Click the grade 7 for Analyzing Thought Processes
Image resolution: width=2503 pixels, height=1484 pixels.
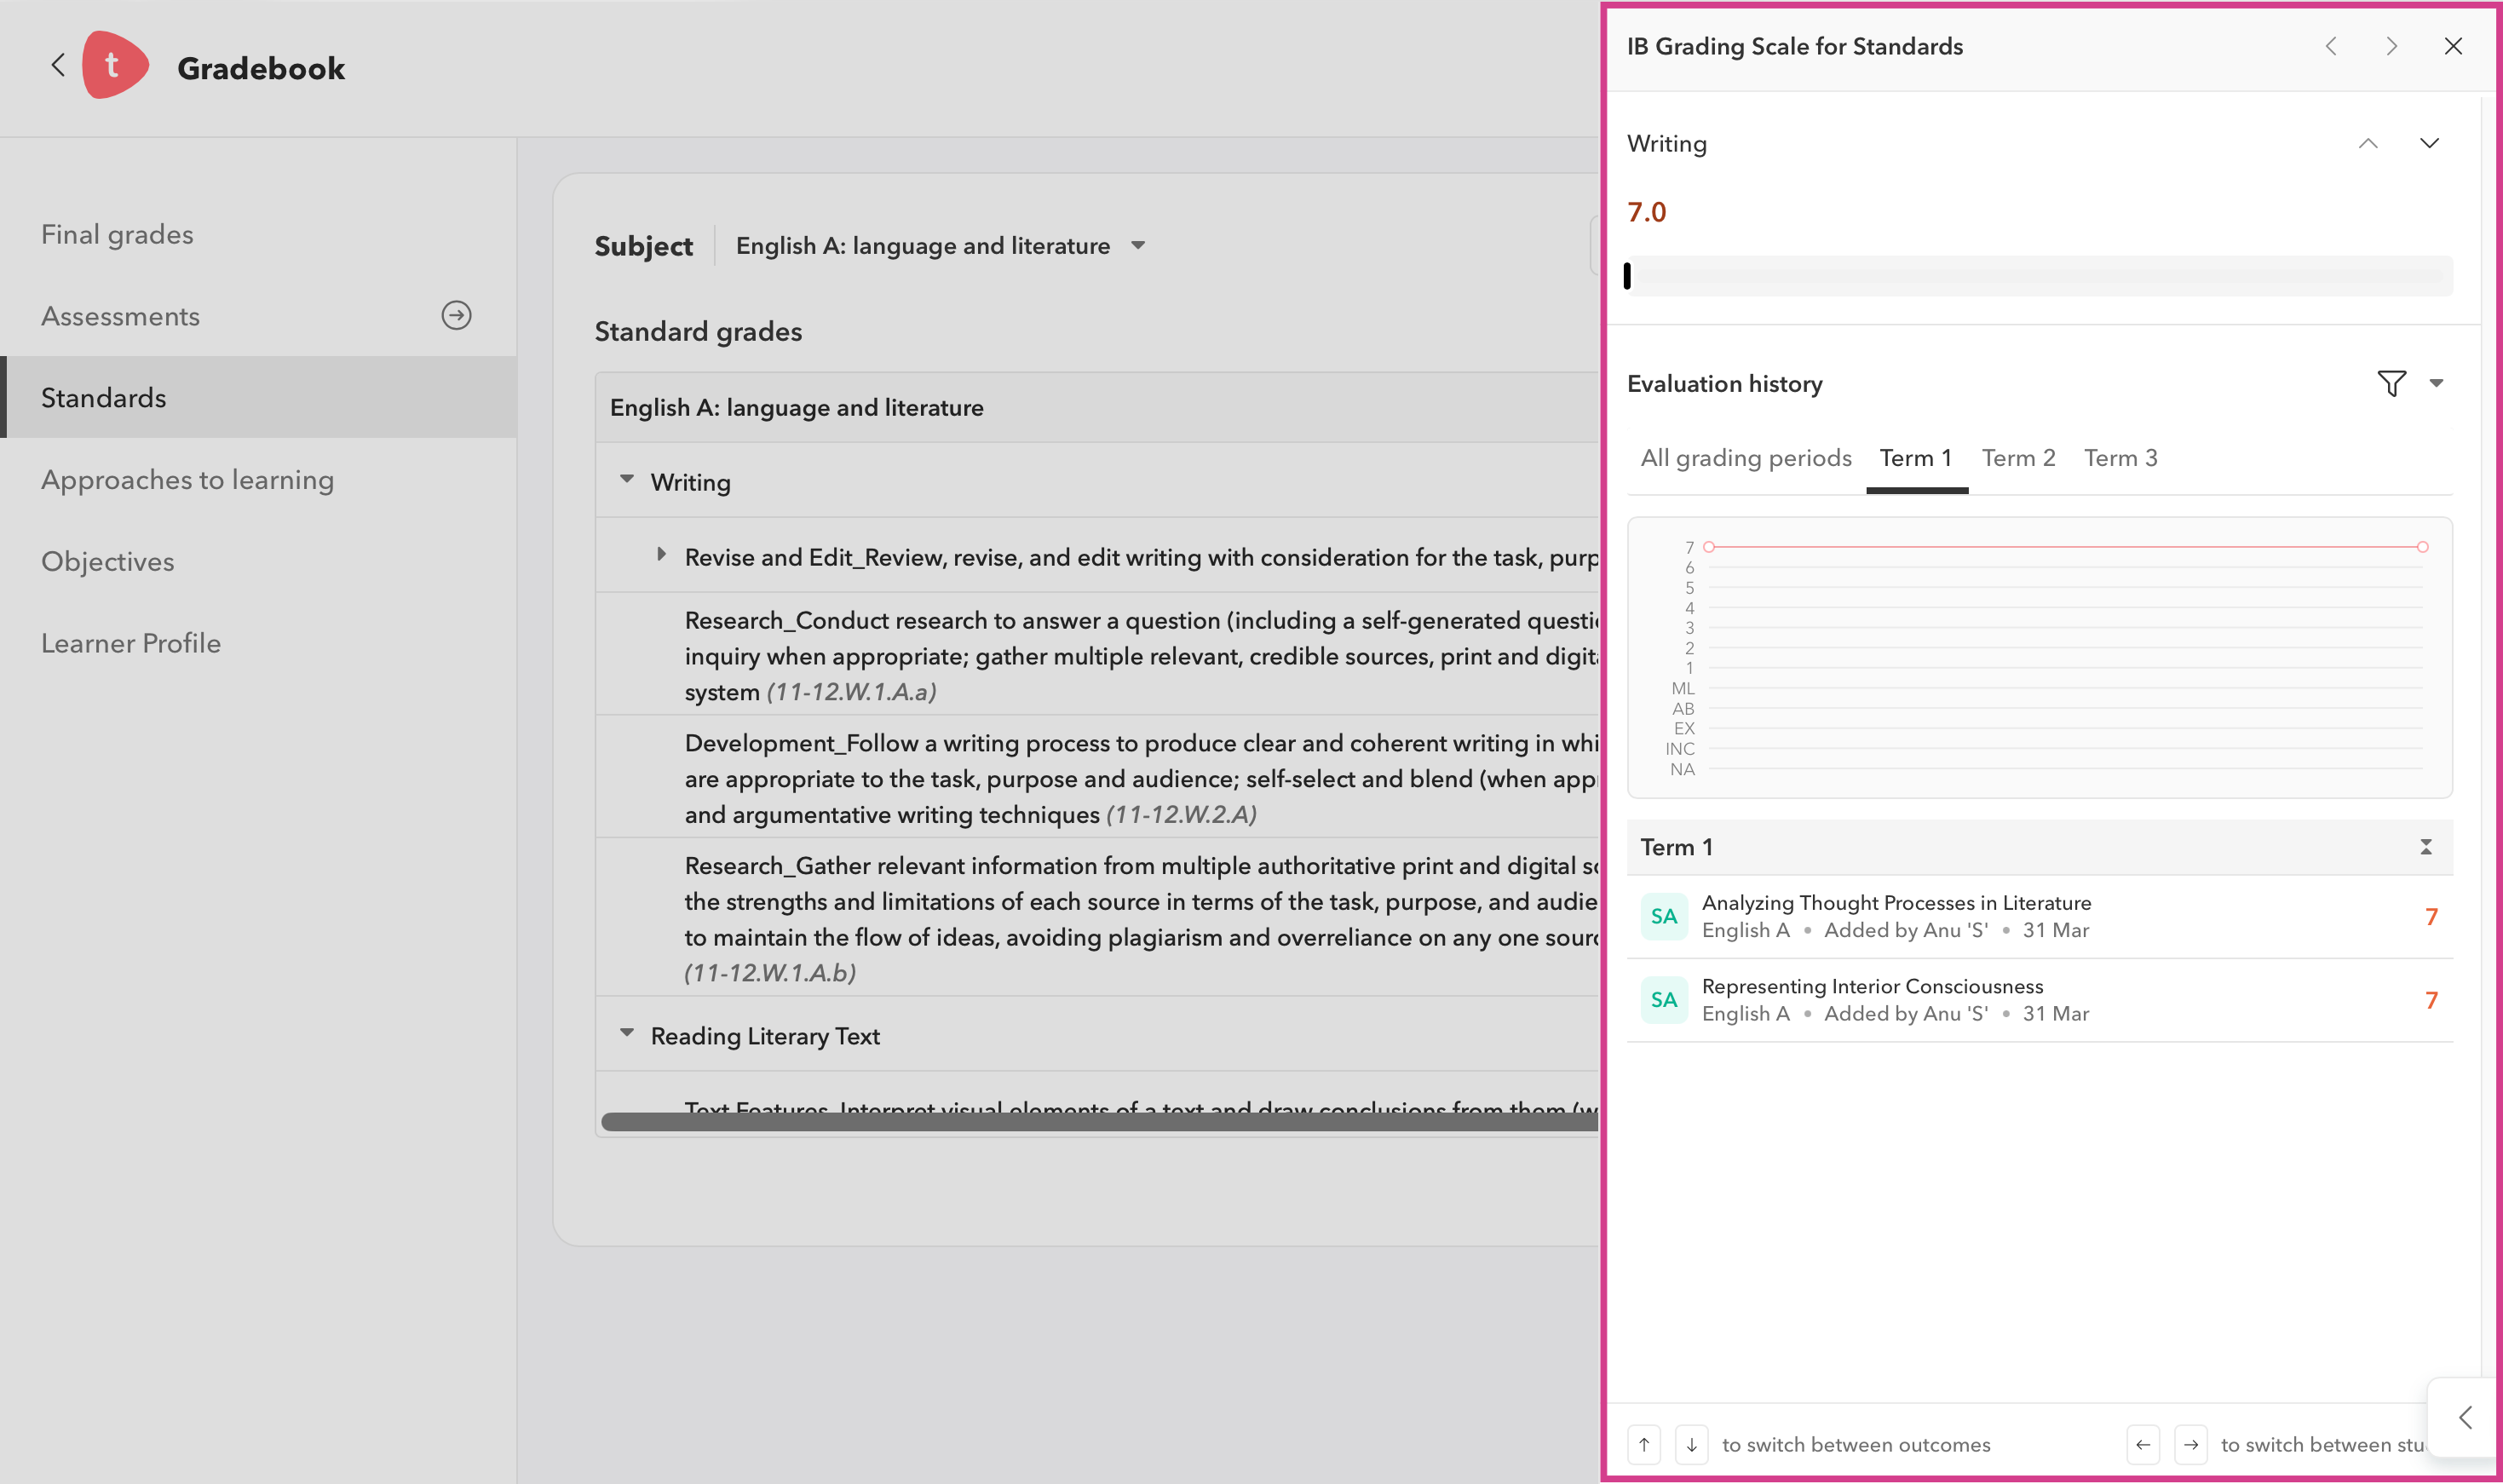pos(2431,917)
